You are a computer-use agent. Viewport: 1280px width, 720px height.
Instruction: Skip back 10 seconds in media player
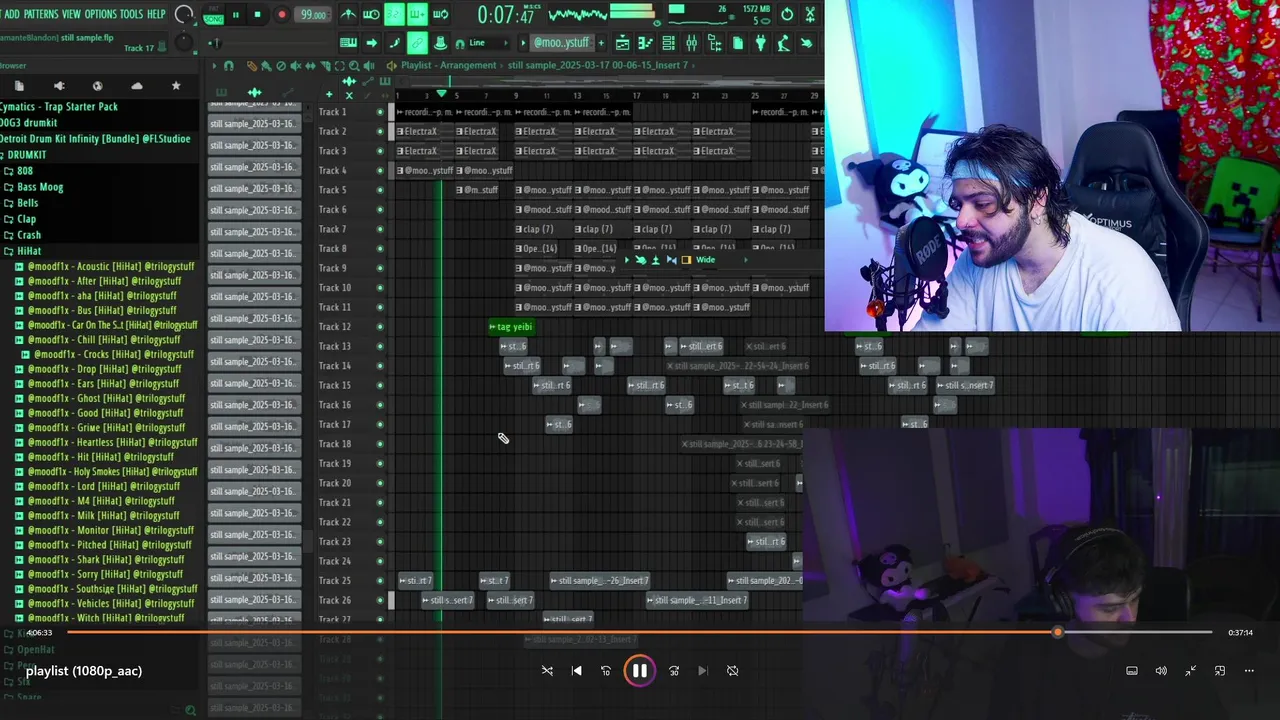(605, 671)
